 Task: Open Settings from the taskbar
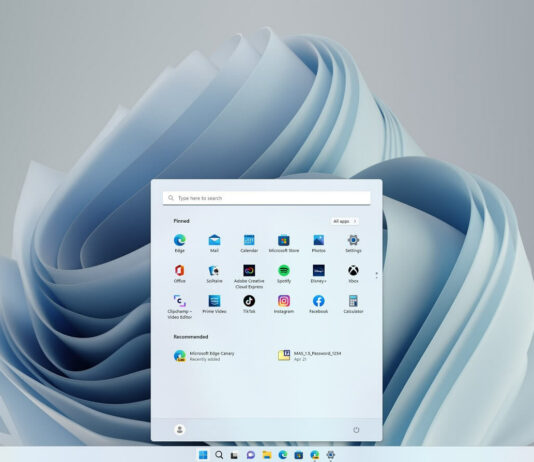coord(330,455)
